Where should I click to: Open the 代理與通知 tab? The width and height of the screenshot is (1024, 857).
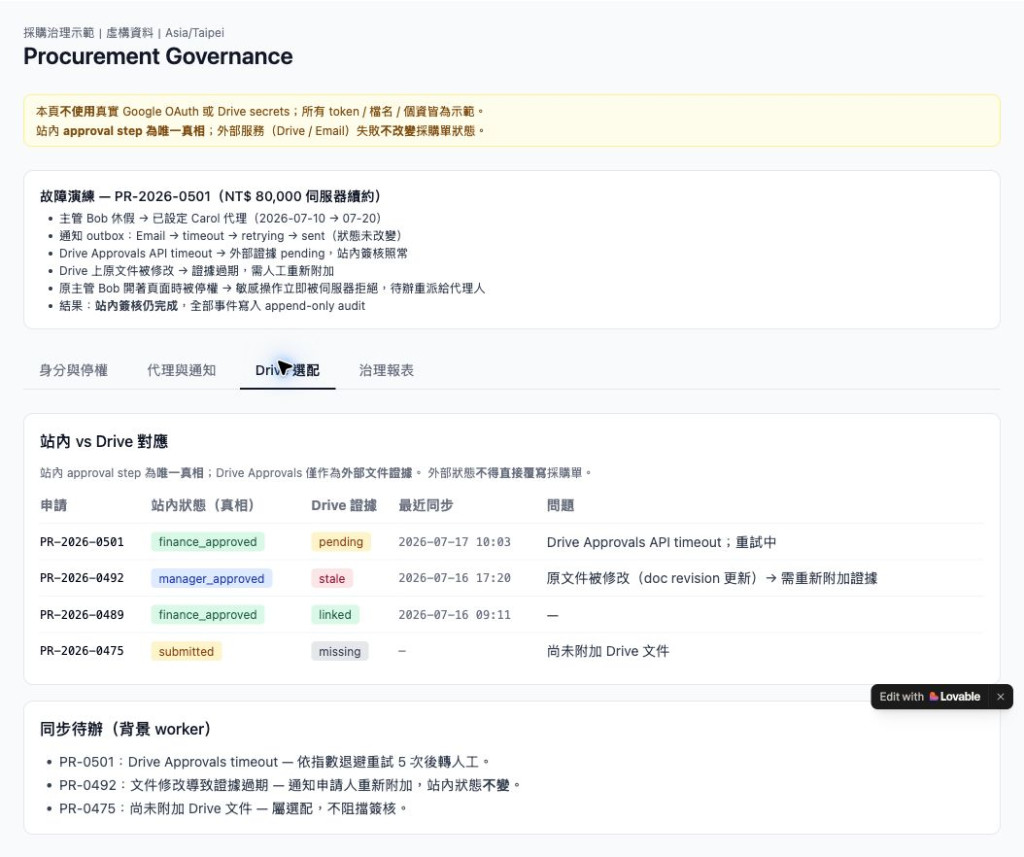pyautogui.click(x=182, y=370)
